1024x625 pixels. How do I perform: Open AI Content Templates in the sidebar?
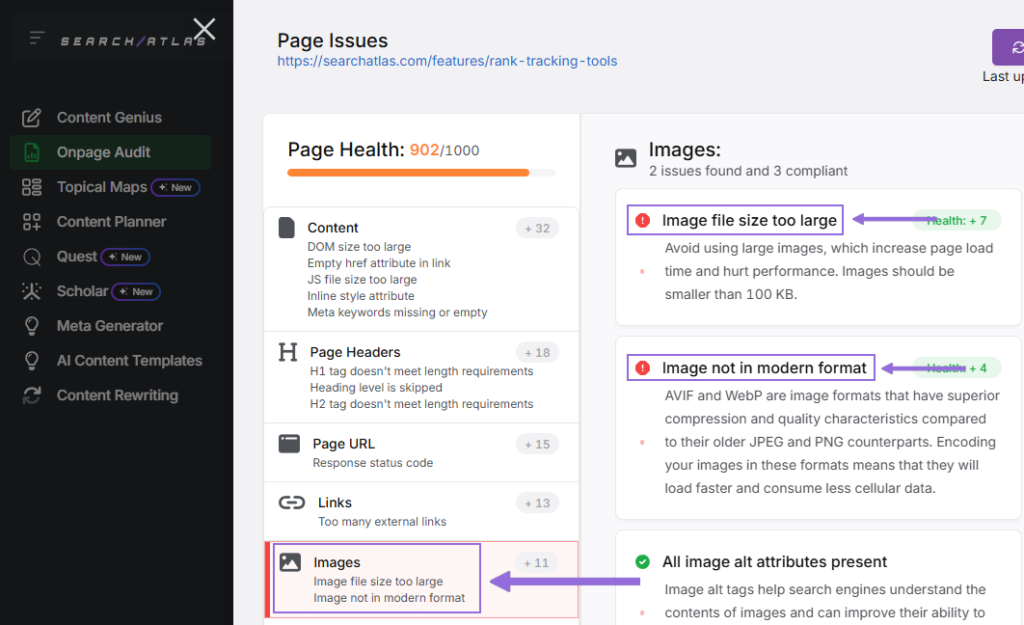click(x=129, y=361)
